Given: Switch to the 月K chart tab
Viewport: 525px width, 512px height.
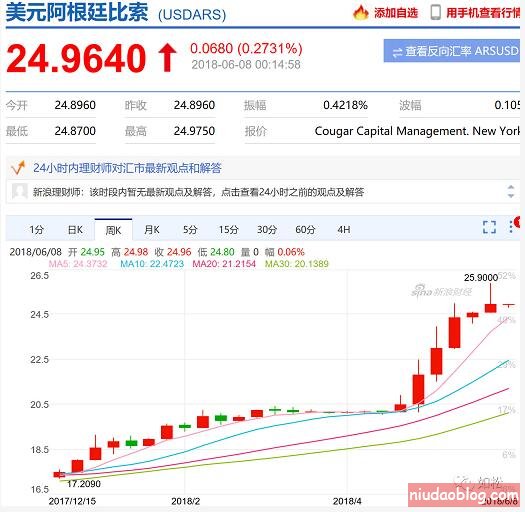Looking at the screenshot, I should tap(152, 230).
